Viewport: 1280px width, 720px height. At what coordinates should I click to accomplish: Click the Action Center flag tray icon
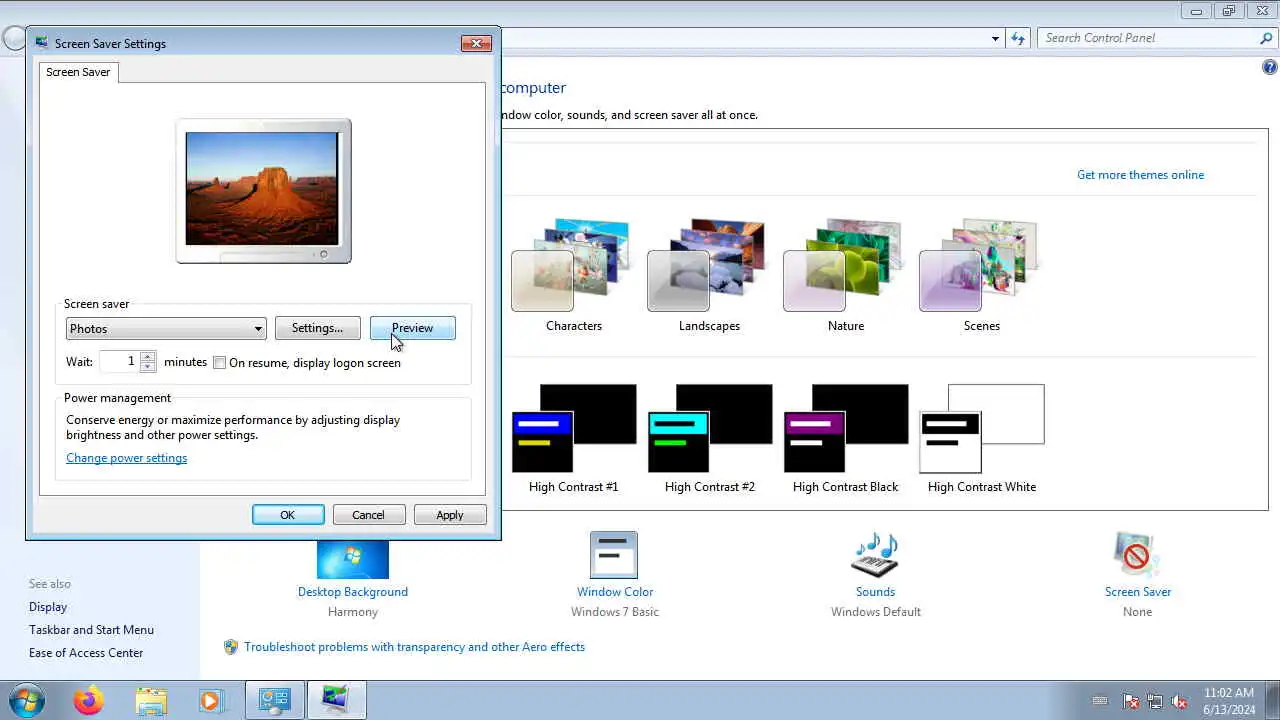pyautogui.click(x=1131, y=701)
